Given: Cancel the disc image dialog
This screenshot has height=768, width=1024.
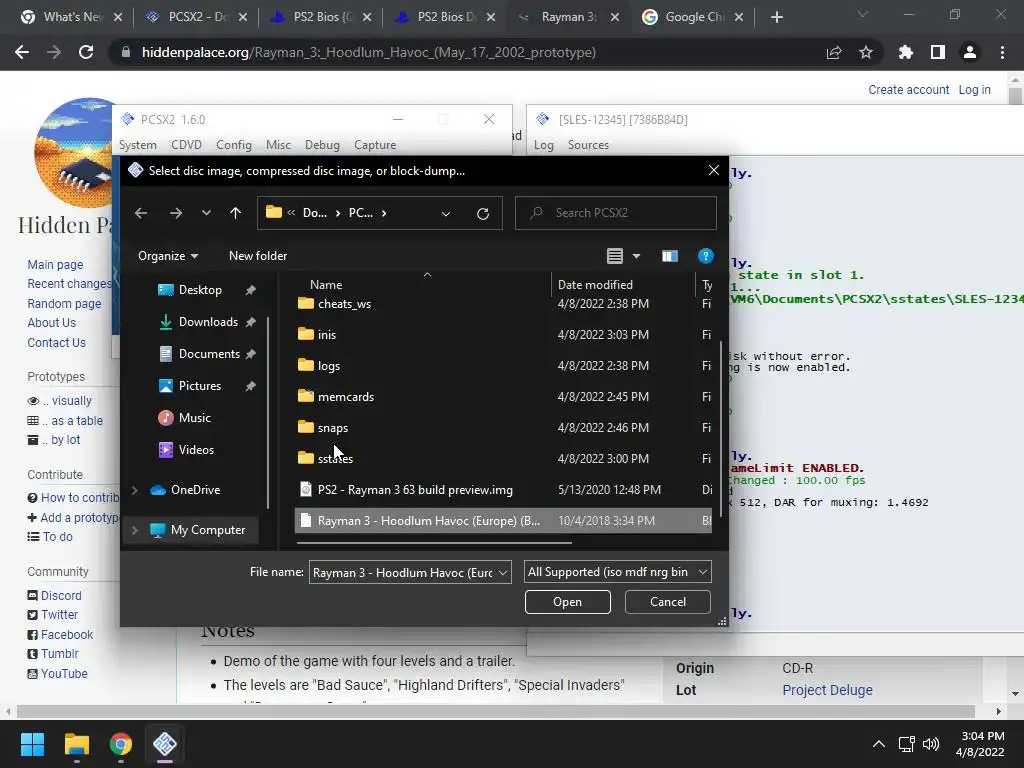Looking at the screenshot, I should [667, 602].
